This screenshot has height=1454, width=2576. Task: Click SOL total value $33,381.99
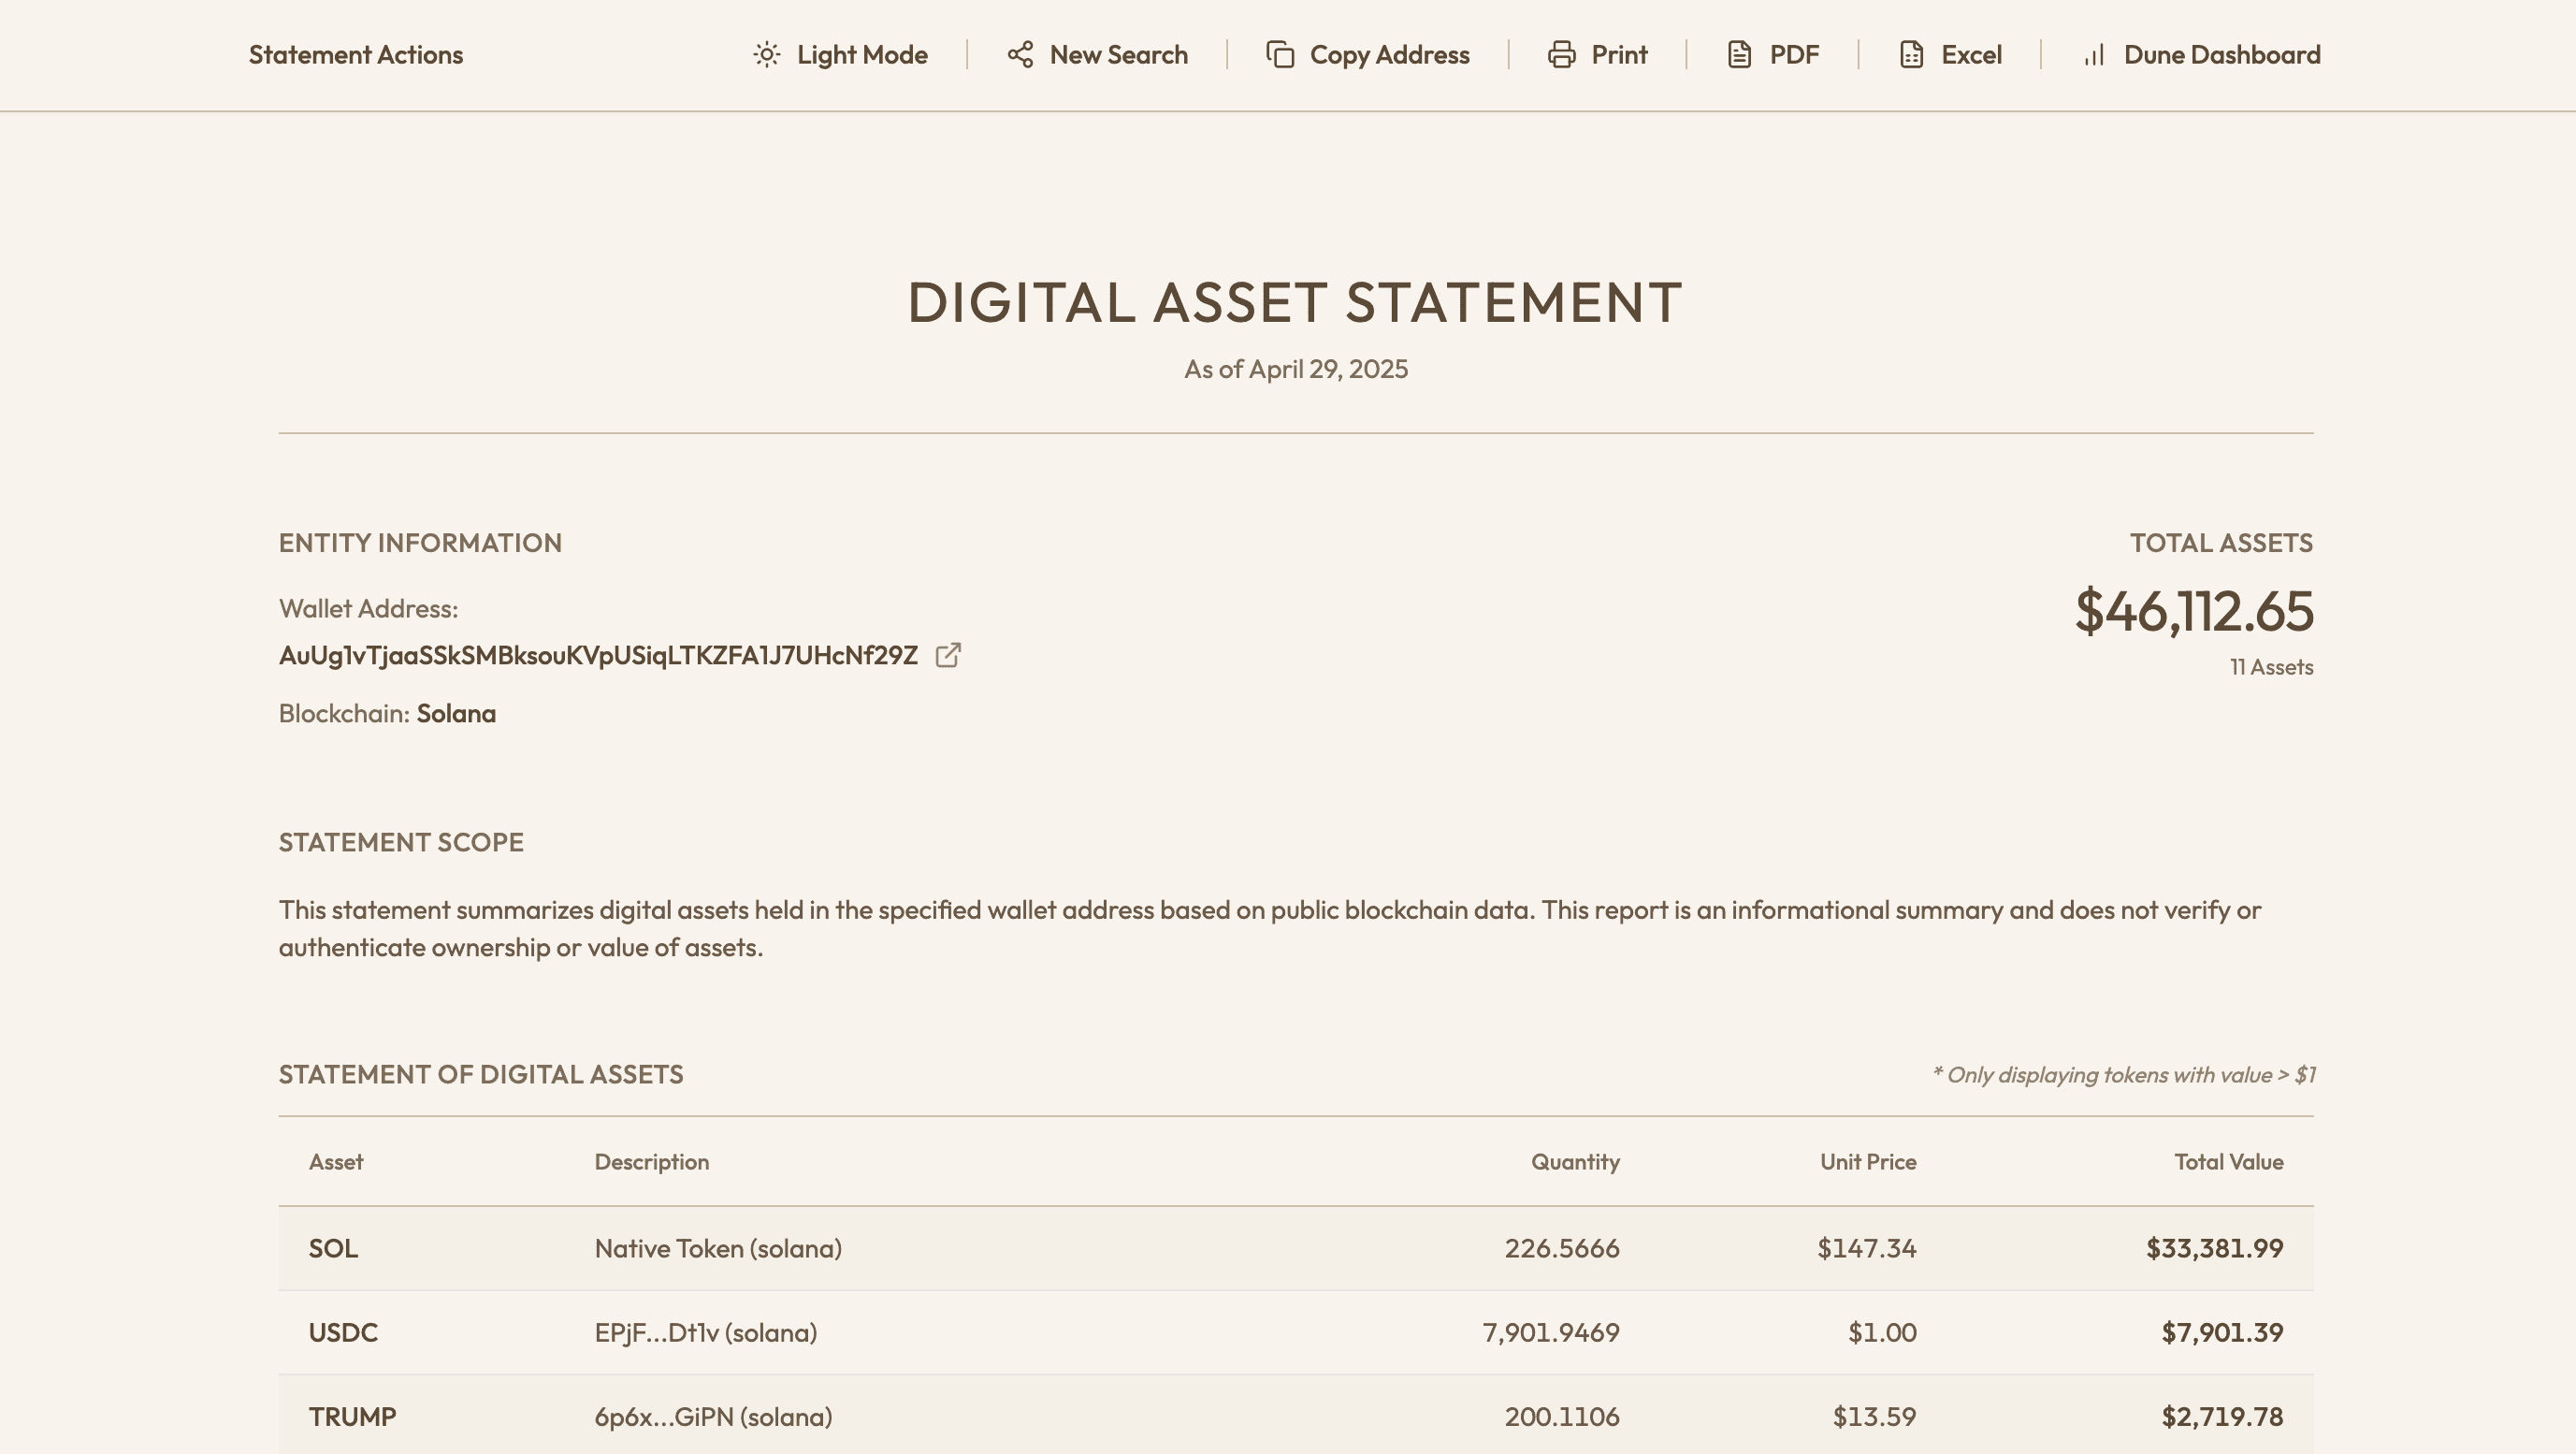click(x=2214, y=1249)
